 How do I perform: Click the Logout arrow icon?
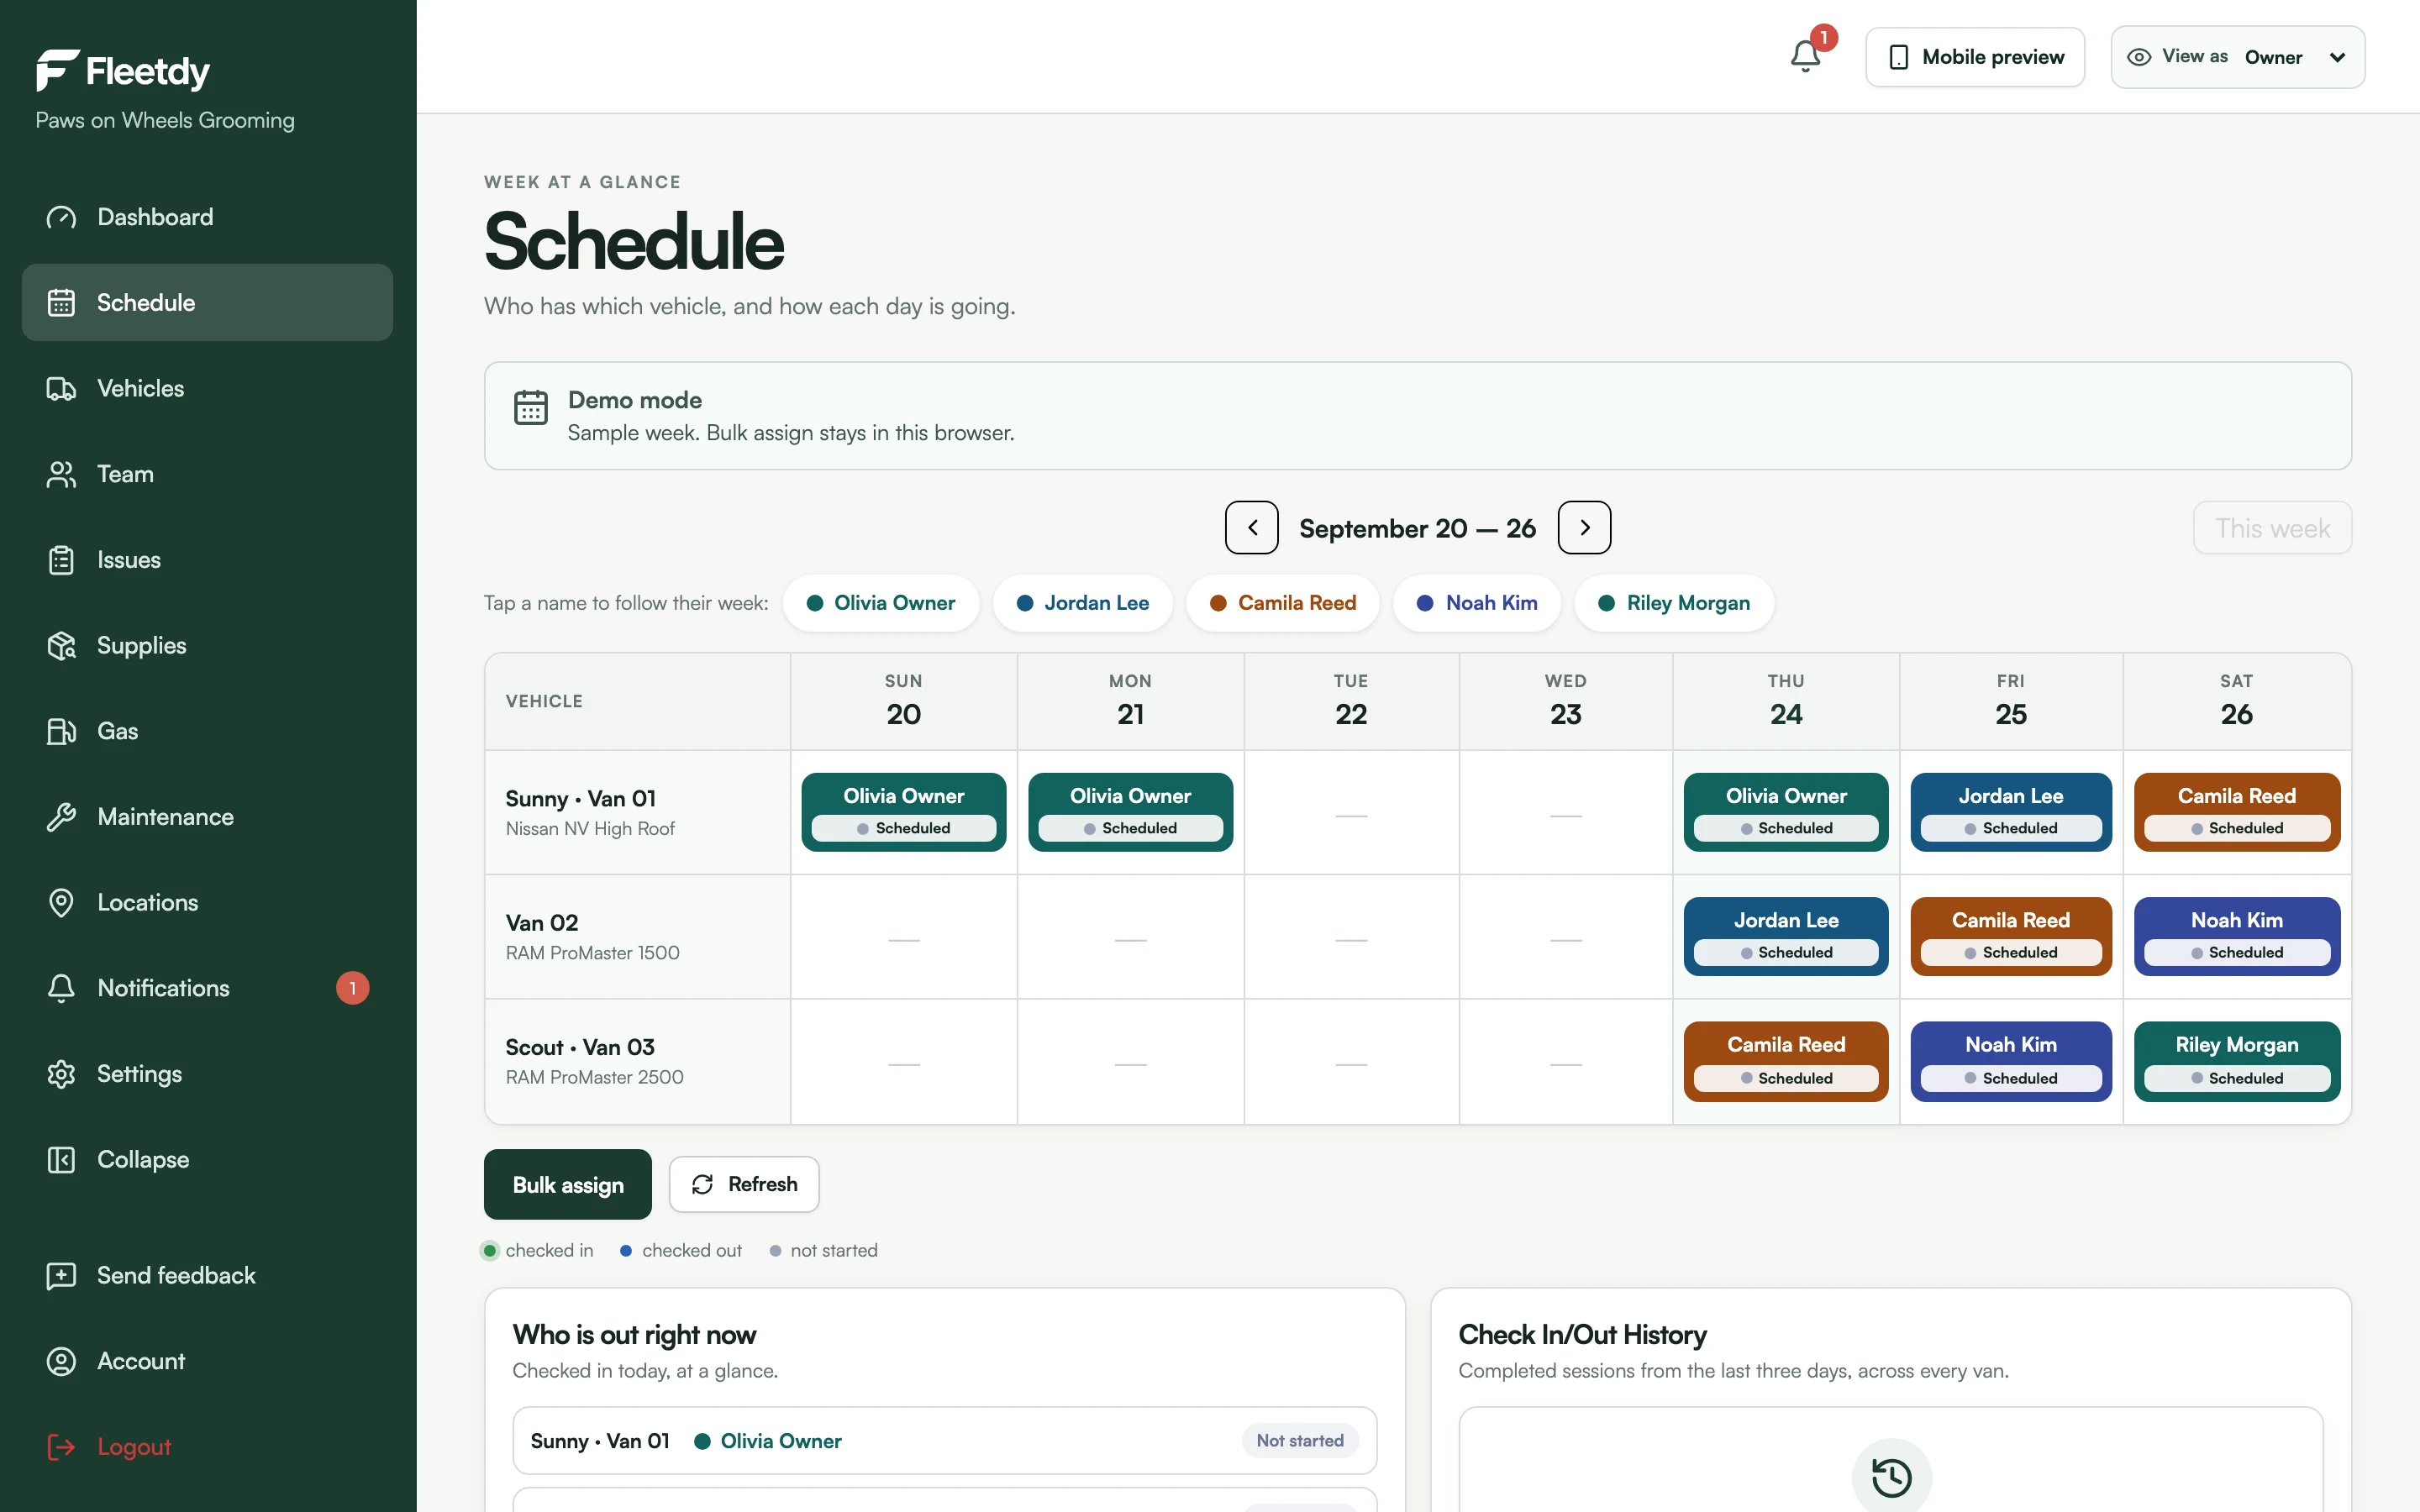tap(61, 1447)
